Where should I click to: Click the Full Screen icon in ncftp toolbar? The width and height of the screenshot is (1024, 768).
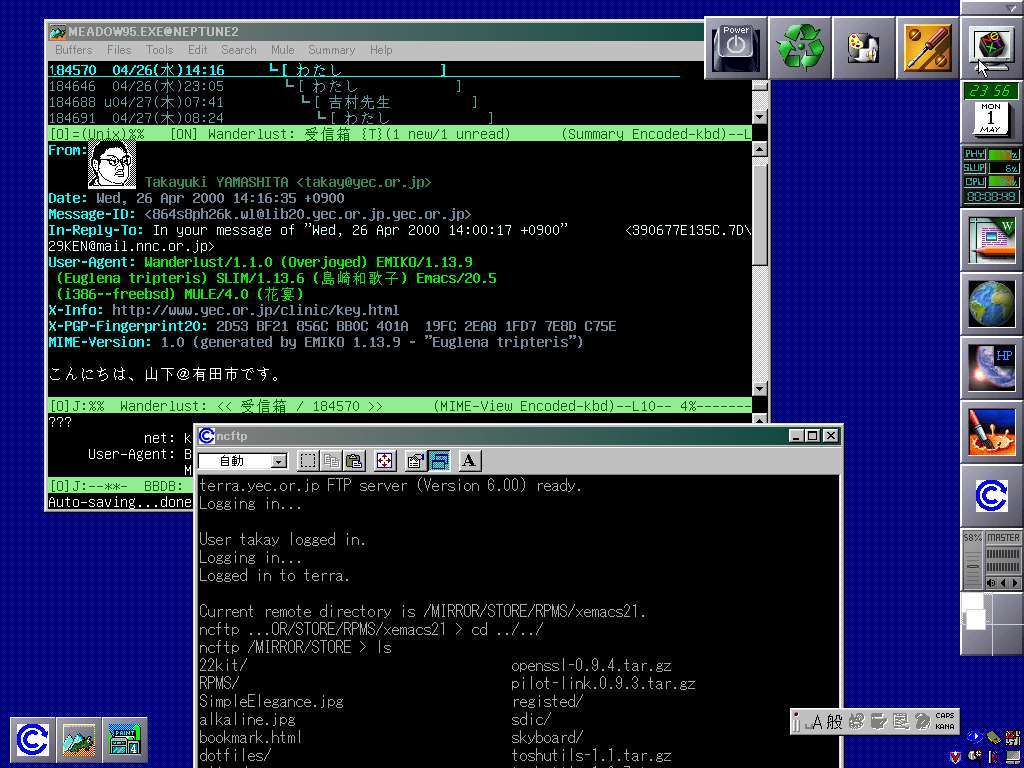385,461
